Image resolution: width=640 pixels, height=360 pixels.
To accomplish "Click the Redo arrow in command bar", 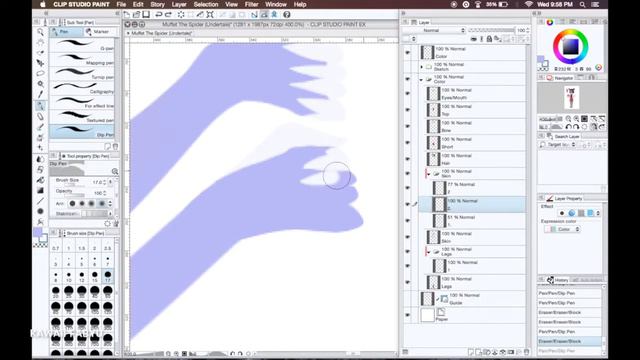I will click(168, 15).
